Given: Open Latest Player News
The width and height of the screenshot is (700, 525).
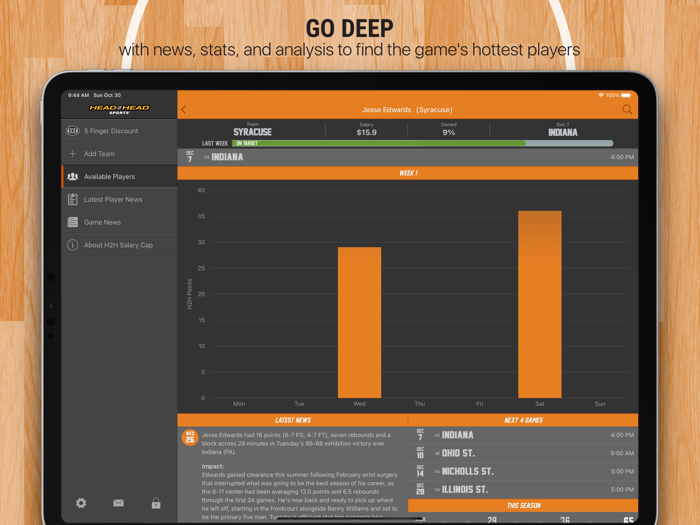Looking at the screenshot, I should (x=119, y=199).
